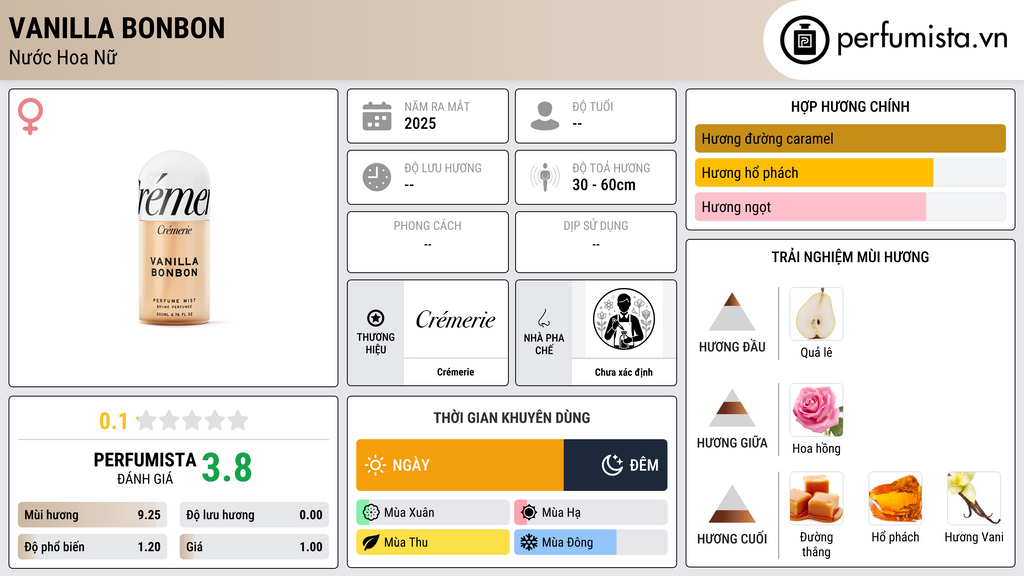Click the Vanilla Bonbon bottle product image
The height and width of the screenshot is (576, 1024).
(174, 238)
